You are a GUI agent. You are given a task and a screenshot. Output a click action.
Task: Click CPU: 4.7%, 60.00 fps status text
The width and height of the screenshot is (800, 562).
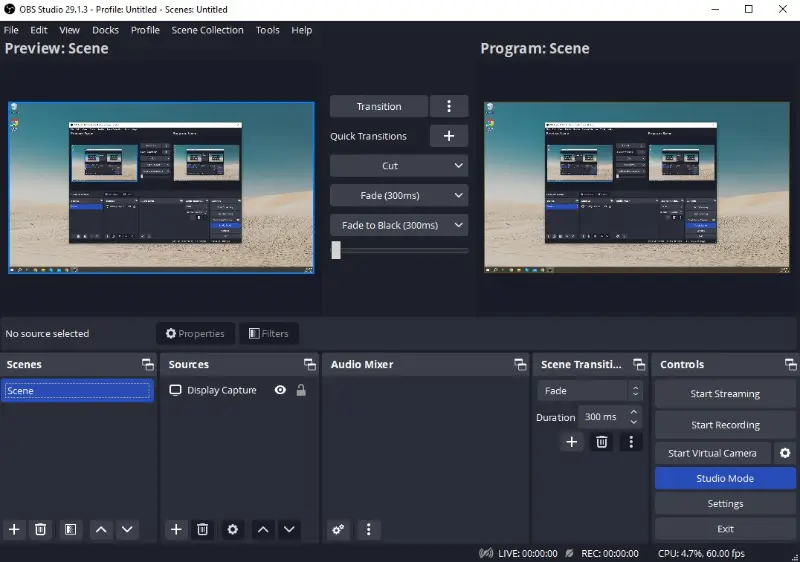[x=701, y=553]
